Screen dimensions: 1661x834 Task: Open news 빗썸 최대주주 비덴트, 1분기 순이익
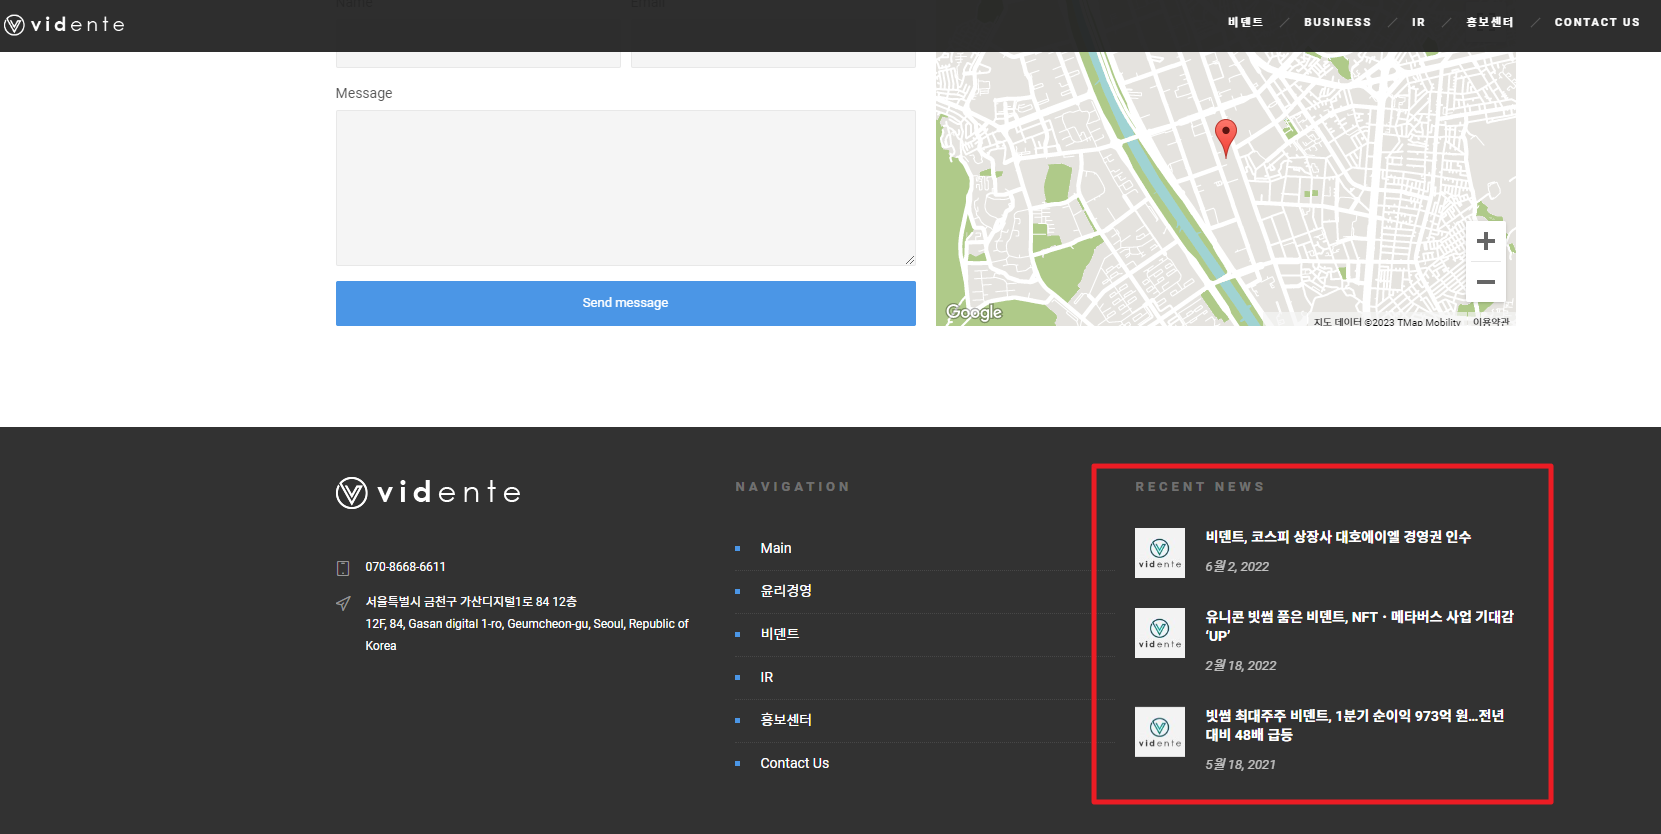coord(1355,725)
